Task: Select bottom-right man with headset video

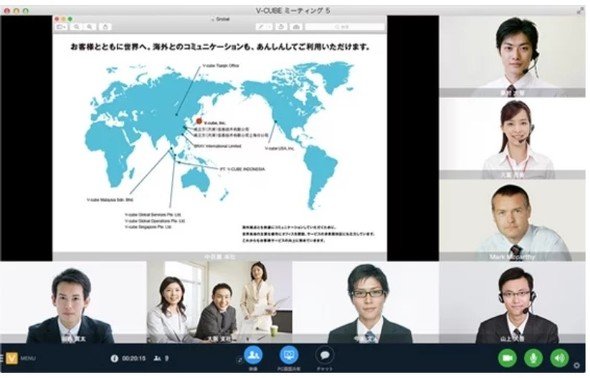Action: (512, 302)
